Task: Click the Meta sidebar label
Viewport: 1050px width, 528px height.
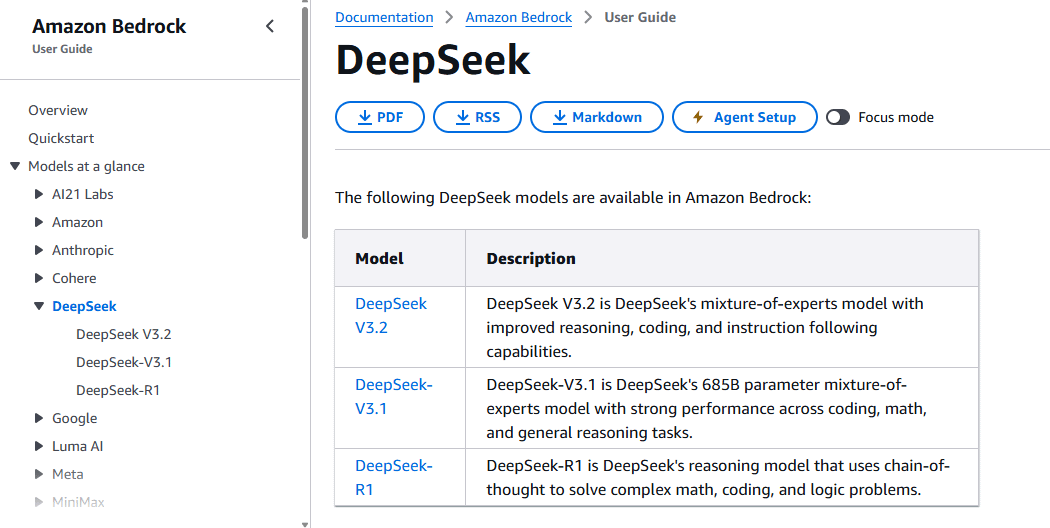Action: pyautogui.click(x=68, y=474)
